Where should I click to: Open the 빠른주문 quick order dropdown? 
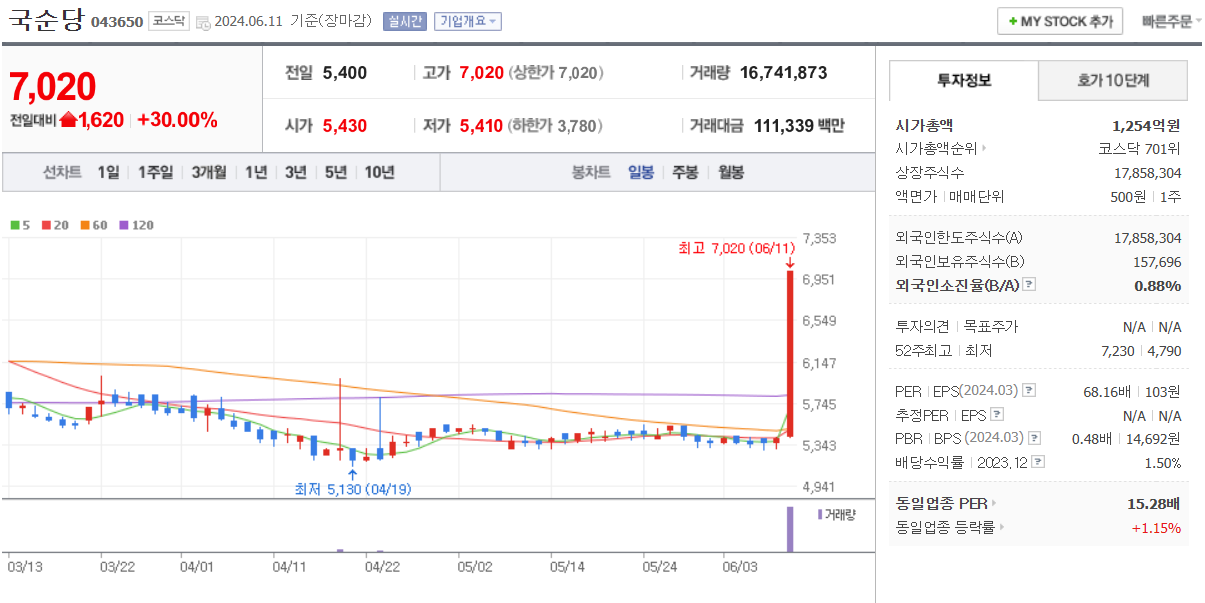pos(1171,21)
